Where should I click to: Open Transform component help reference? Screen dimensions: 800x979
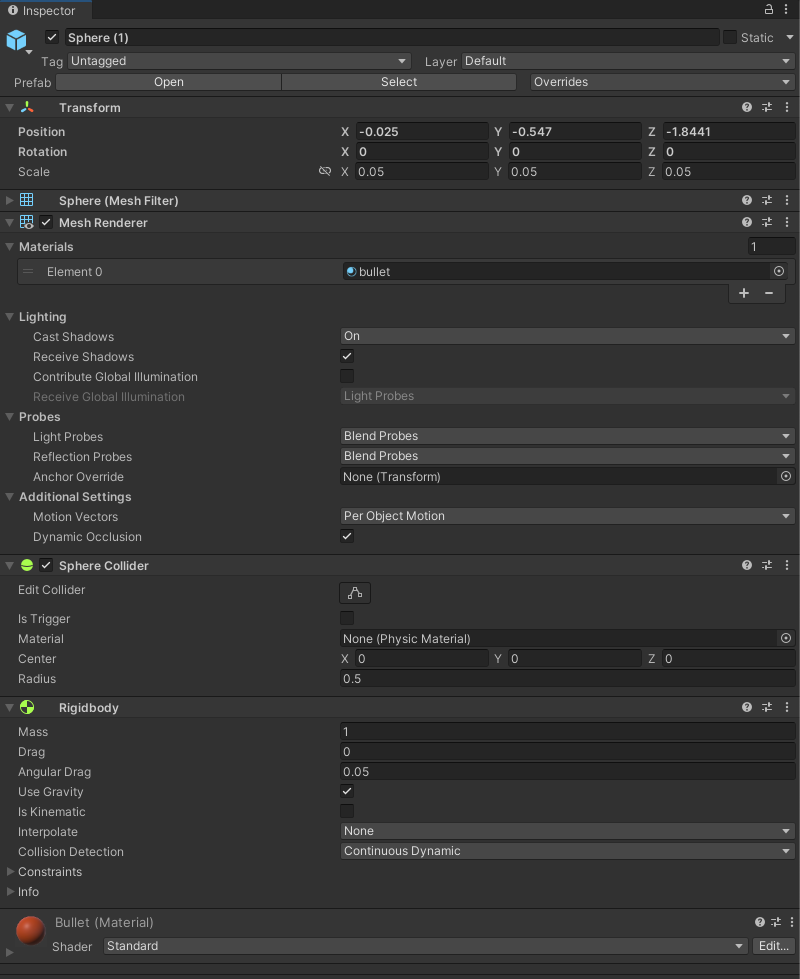(747, 107)
